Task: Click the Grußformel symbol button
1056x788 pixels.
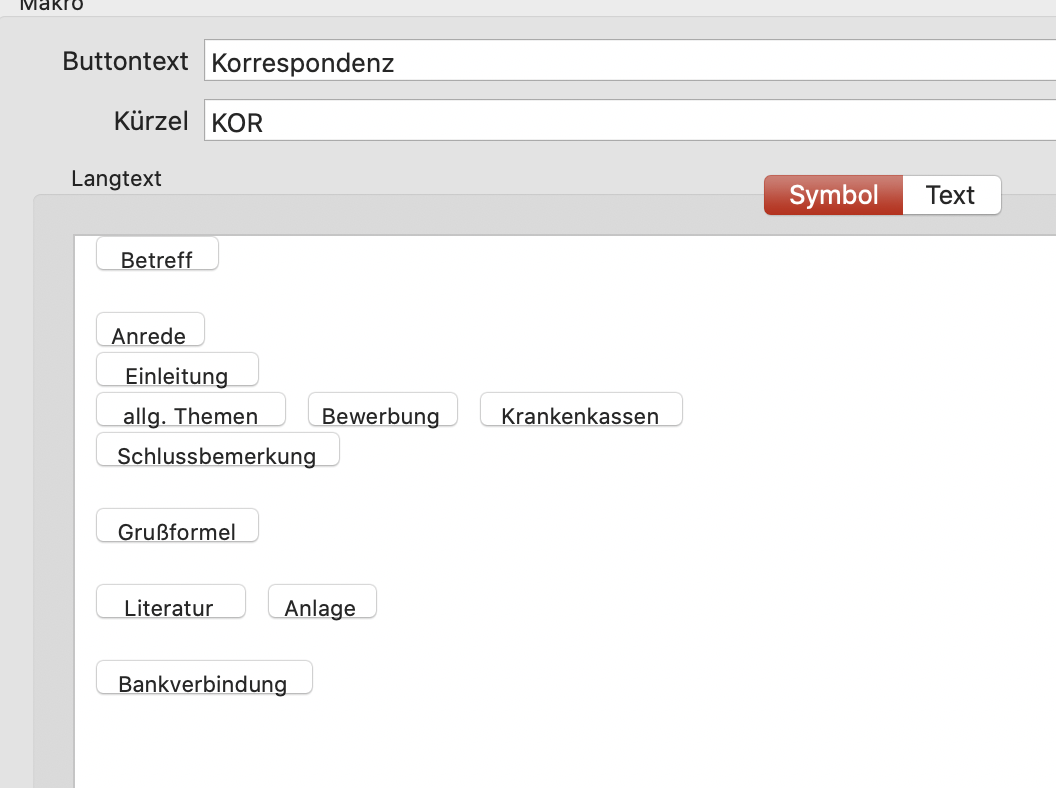Action: (177, 526)
